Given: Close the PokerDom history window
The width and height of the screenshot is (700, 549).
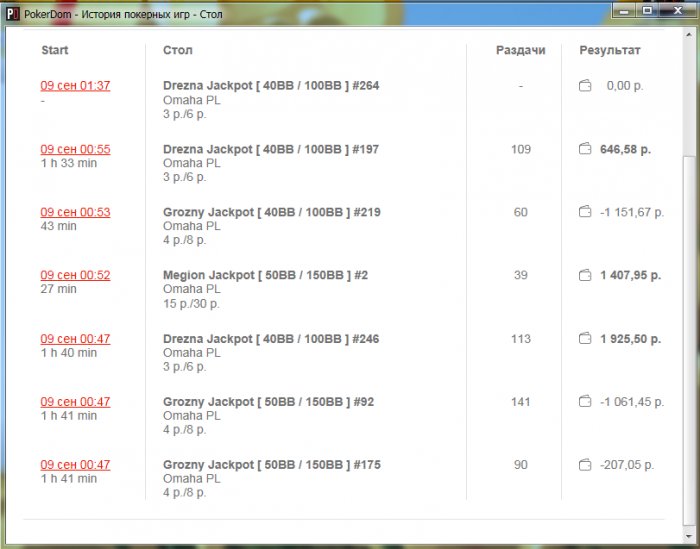Looking at the screenshot, I should pos(678,10).
